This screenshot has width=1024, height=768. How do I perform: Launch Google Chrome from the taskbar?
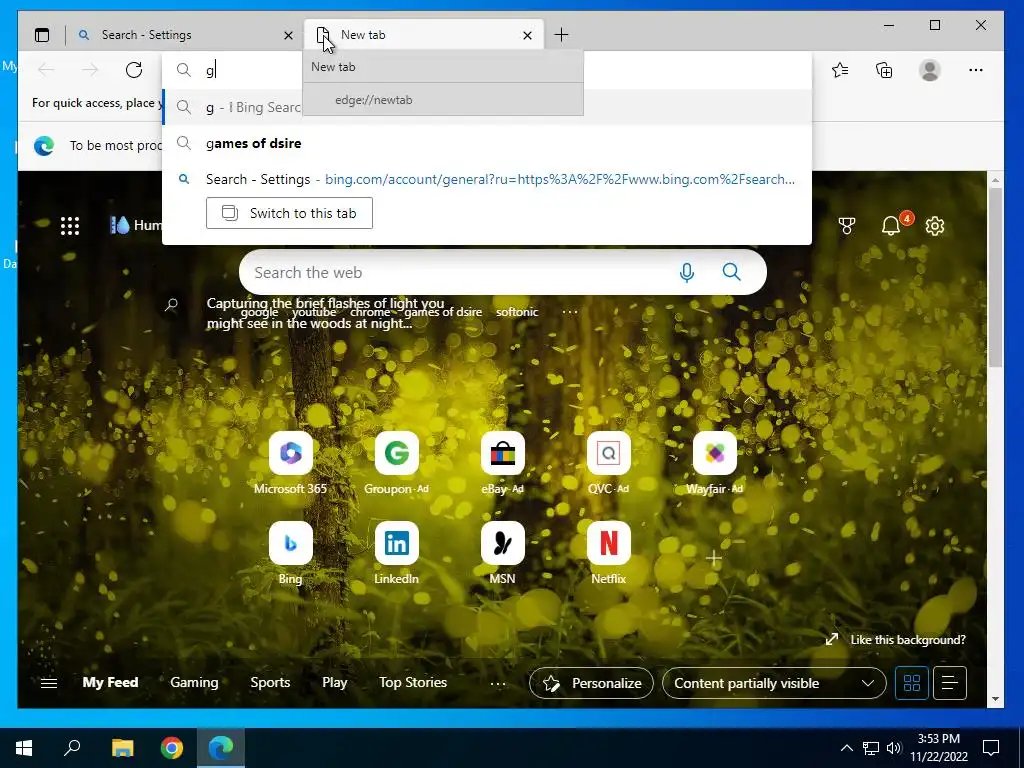(x=172, y=748)
